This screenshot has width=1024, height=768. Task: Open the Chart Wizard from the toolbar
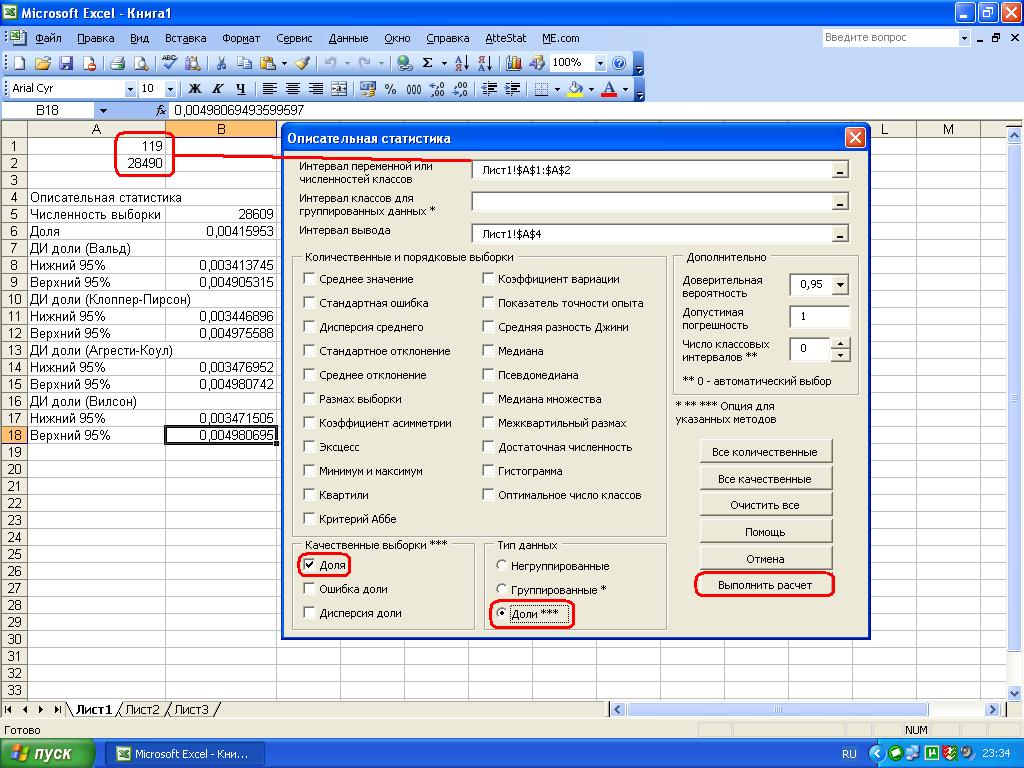click(x=515, y=63)
